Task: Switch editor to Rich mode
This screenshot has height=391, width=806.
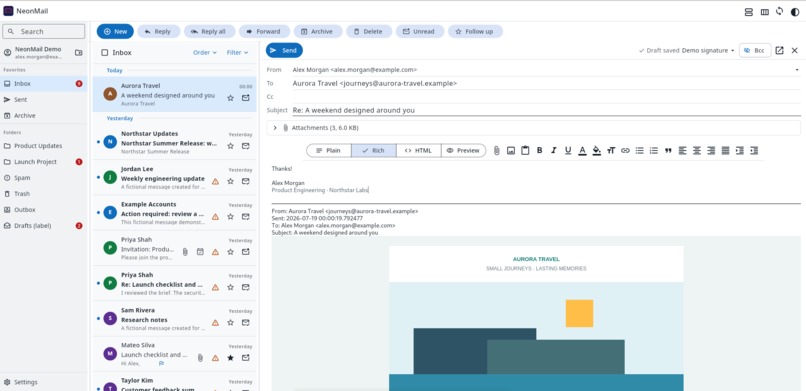Action: [374, 151]
